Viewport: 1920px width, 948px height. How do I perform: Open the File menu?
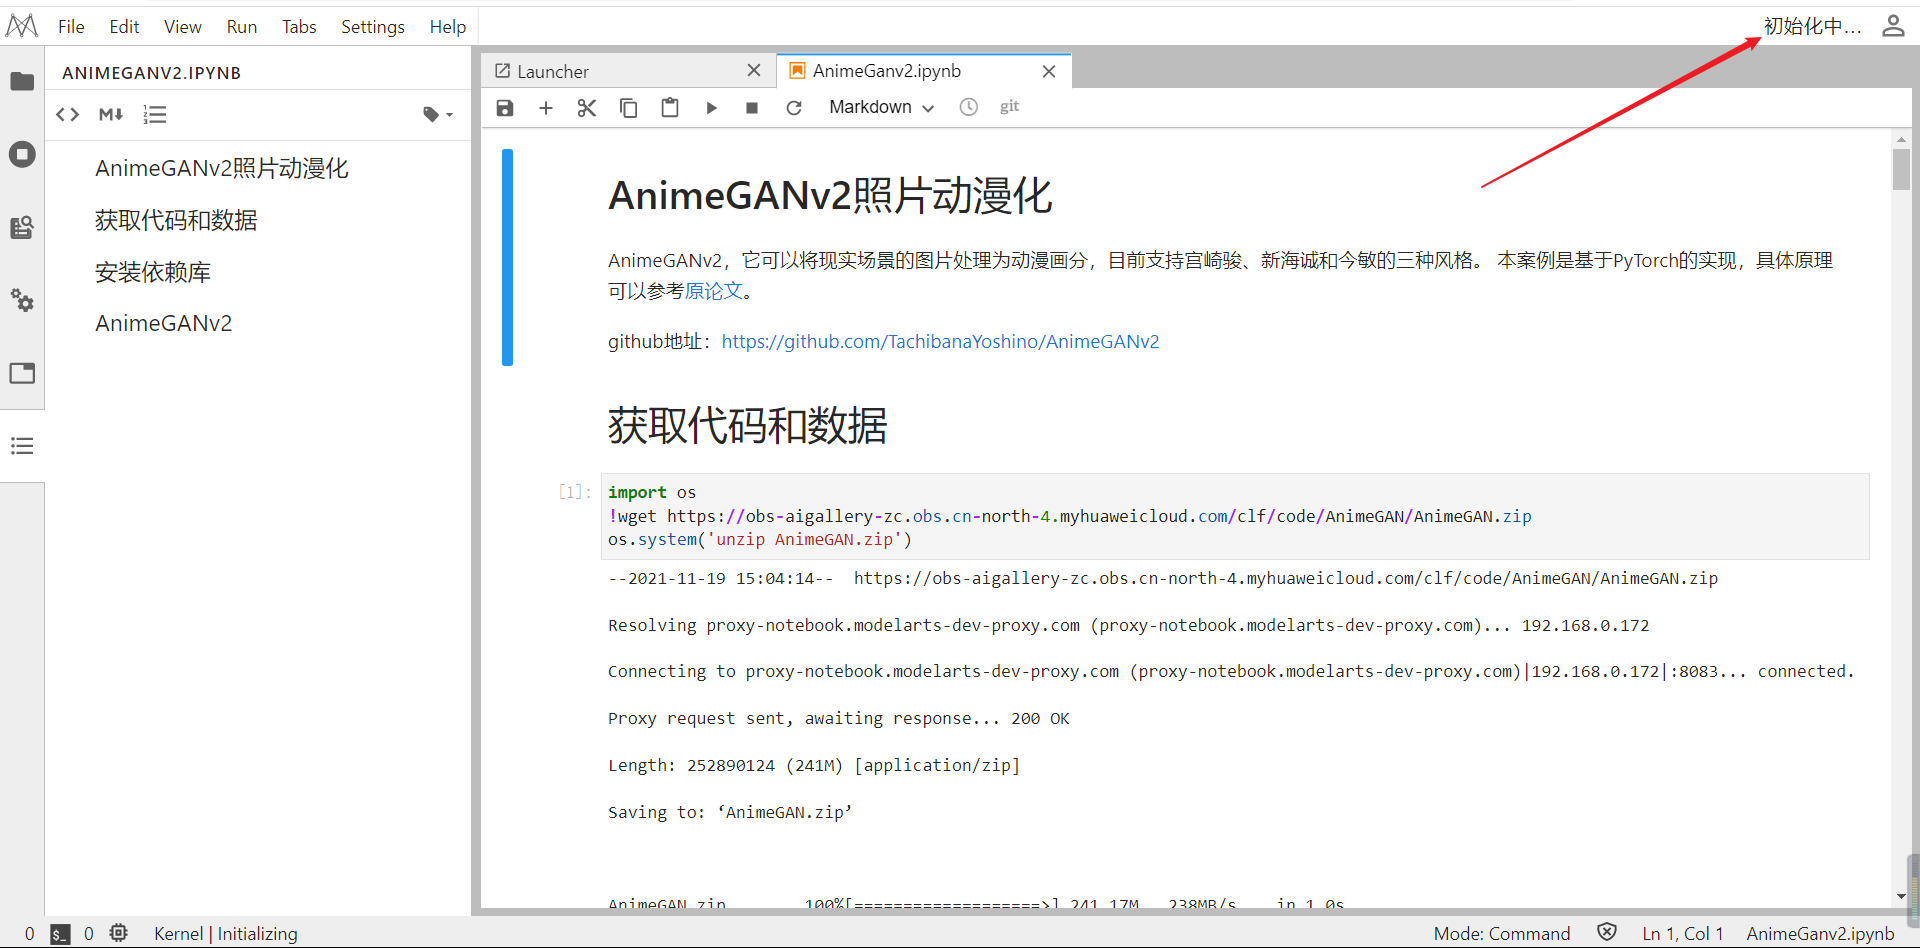[71, 27]
